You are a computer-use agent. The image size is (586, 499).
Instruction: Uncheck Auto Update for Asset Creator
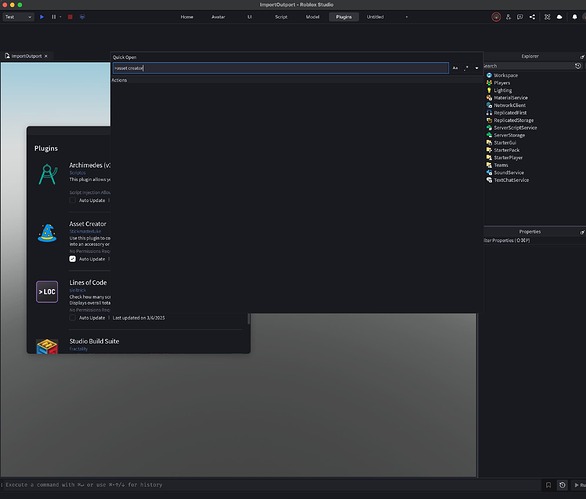[73, 259]
